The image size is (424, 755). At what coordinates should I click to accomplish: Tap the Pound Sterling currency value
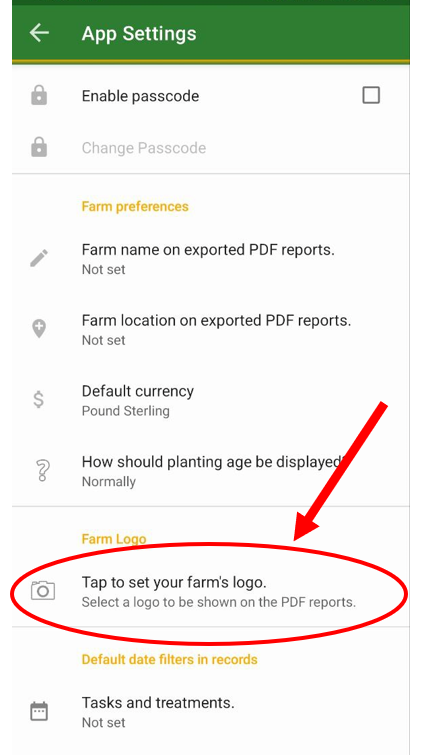point(126,411)
